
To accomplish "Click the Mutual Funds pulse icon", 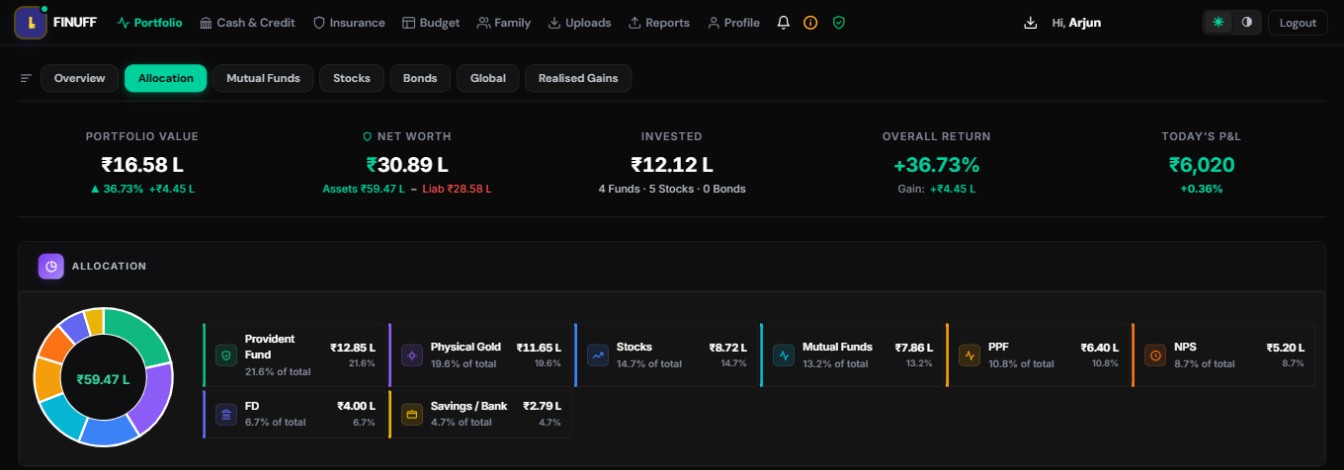I will 784,355.
